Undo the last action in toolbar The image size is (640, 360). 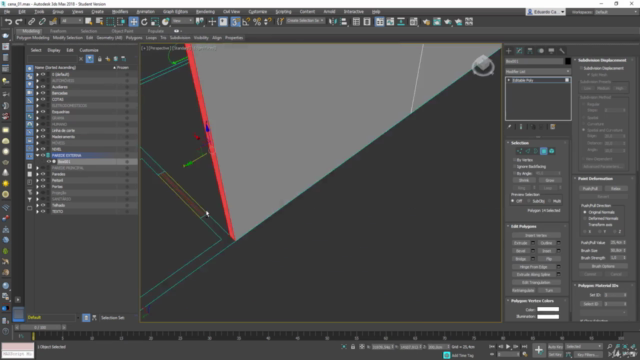[8, 22]
